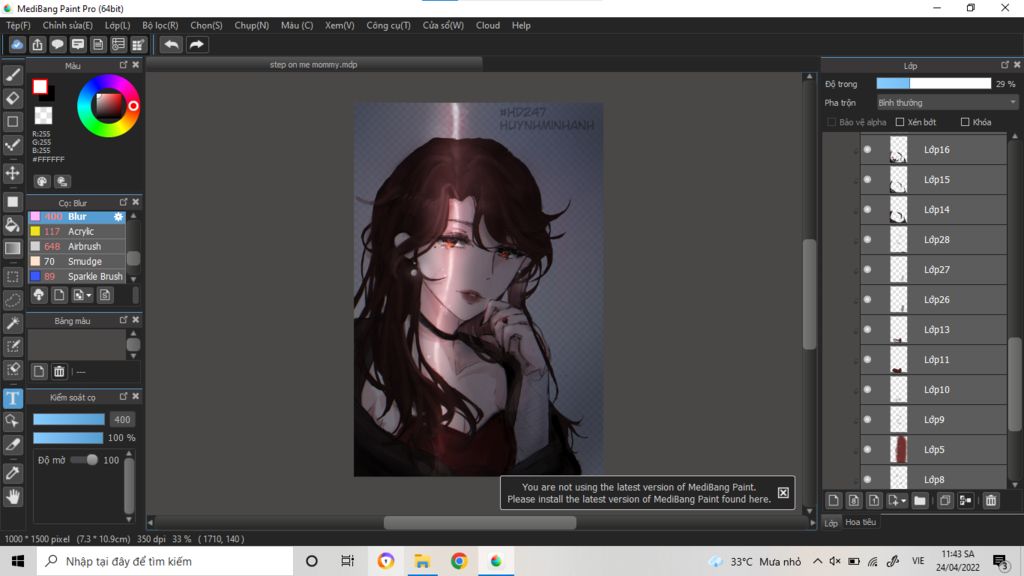Select the rectangular Select tool
The image size is (1024, 576).
[12, 276]
